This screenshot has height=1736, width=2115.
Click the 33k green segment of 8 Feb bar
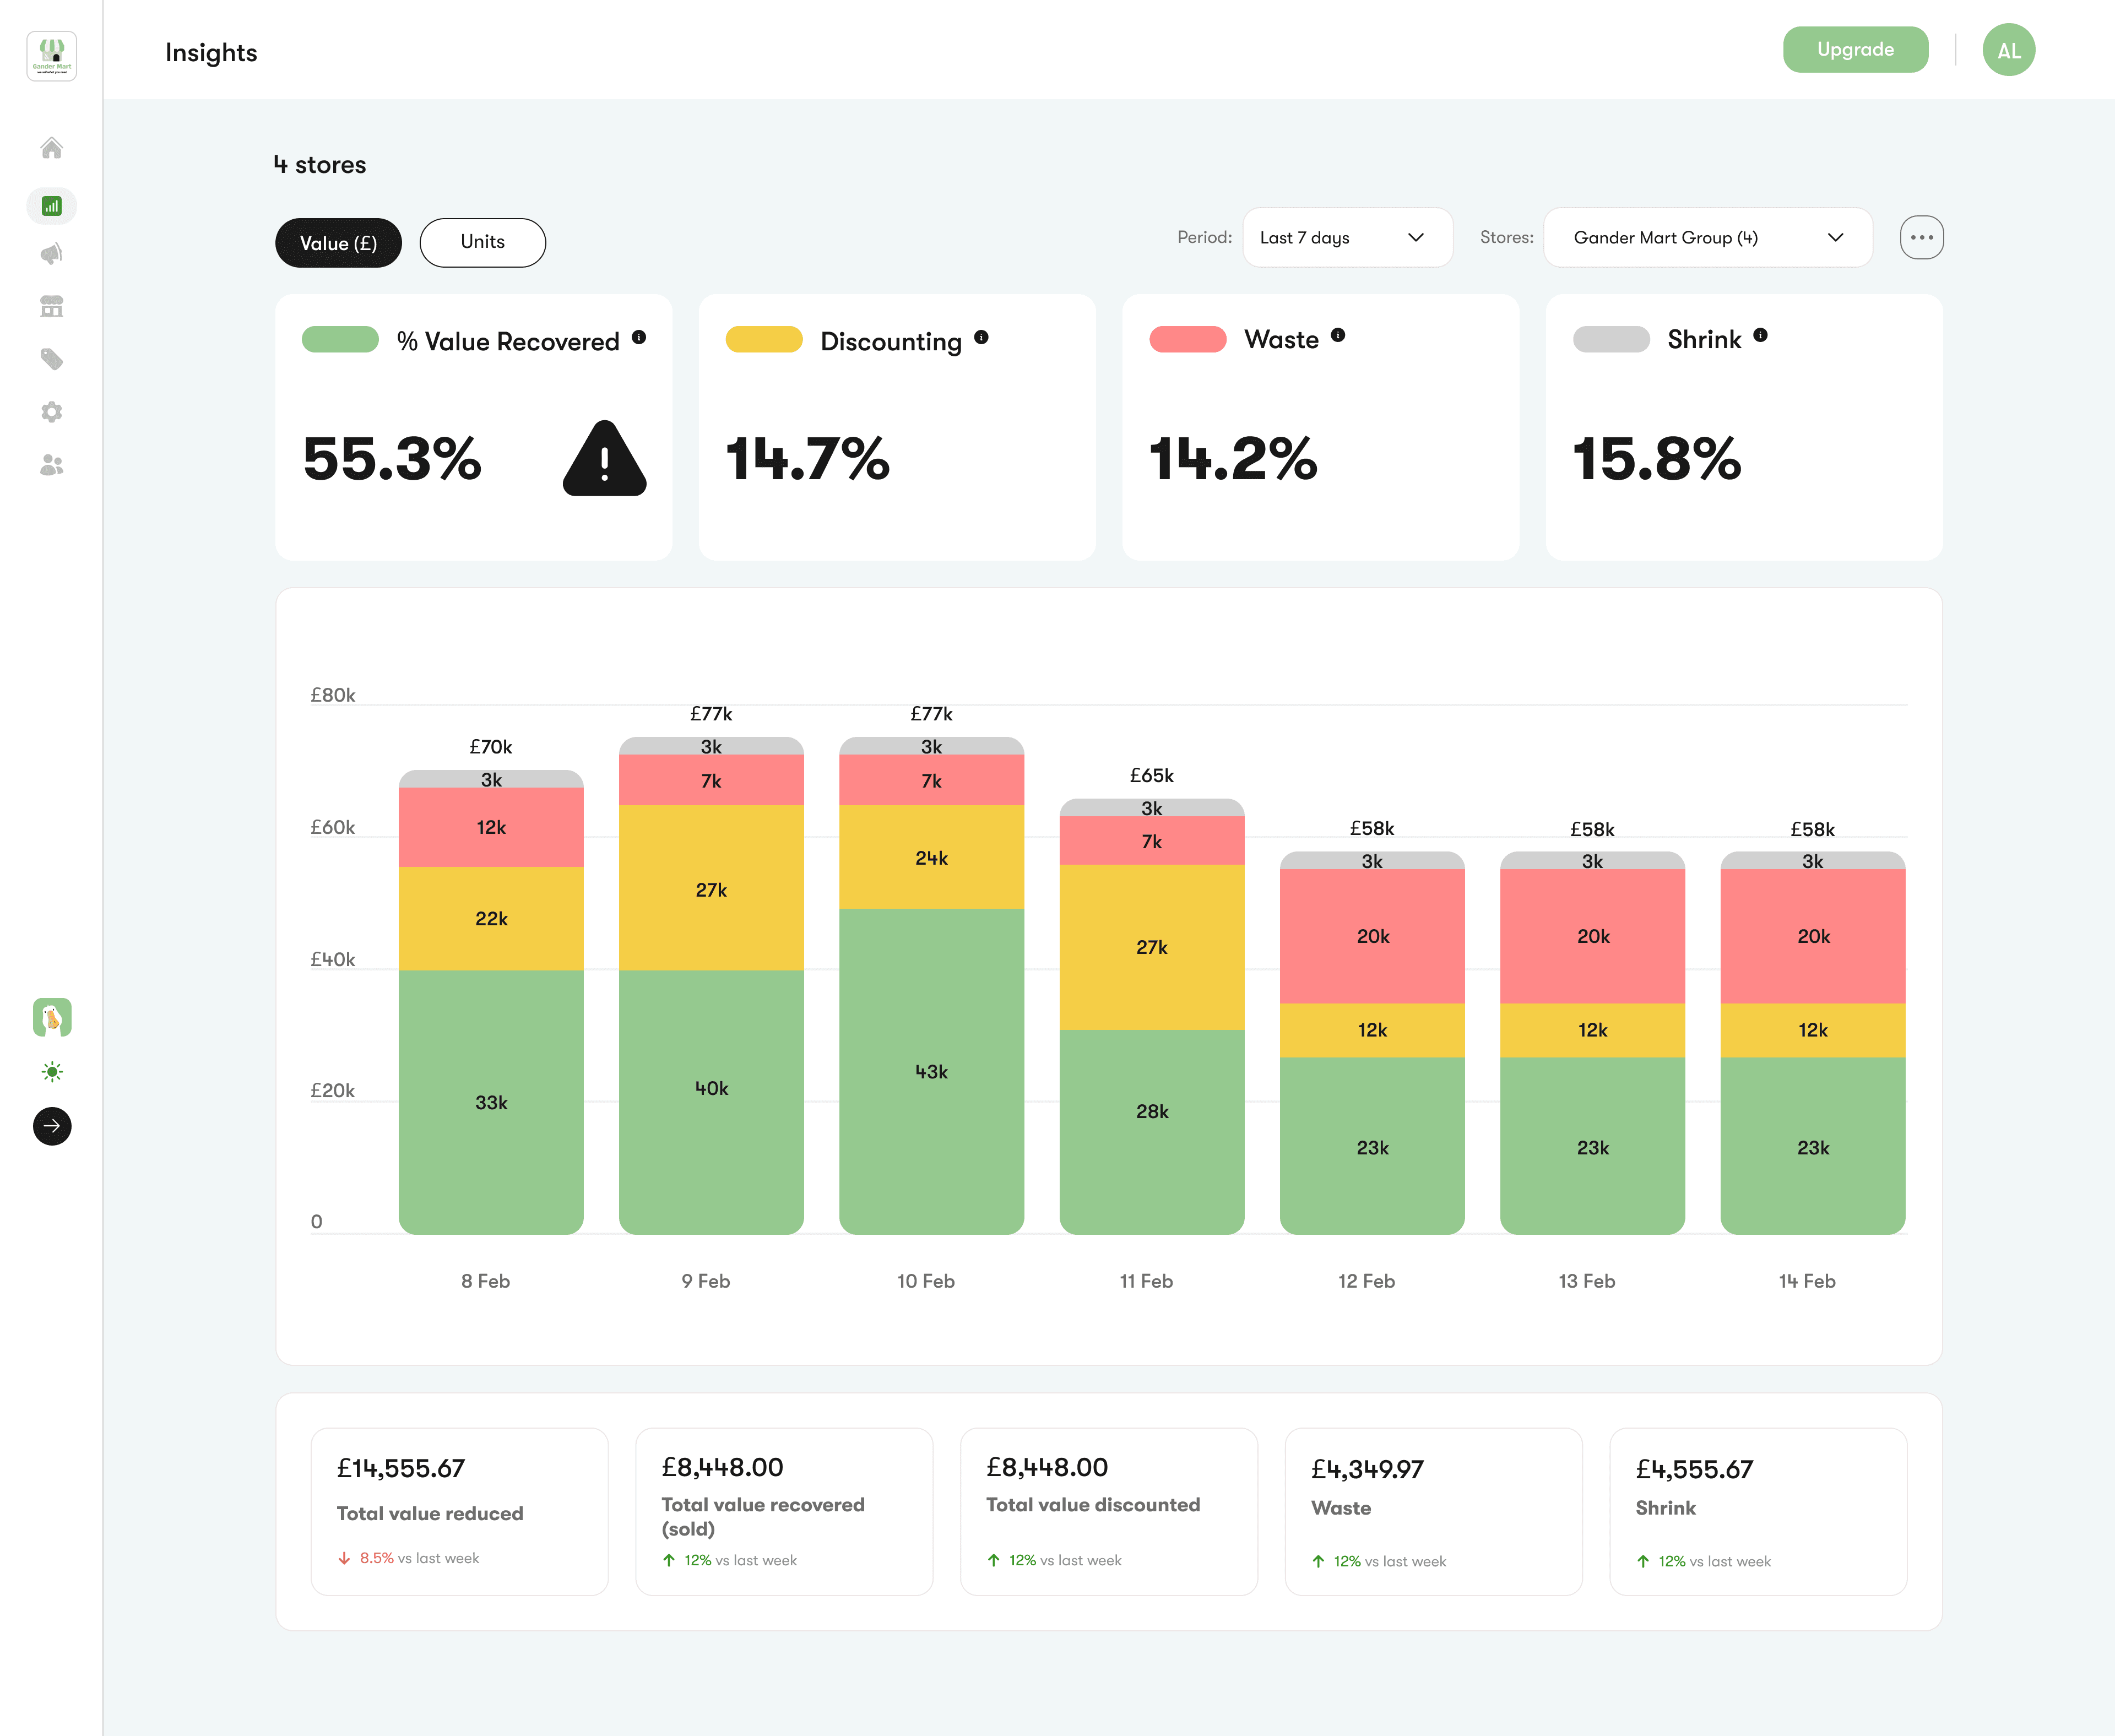tap(491, 1102)
